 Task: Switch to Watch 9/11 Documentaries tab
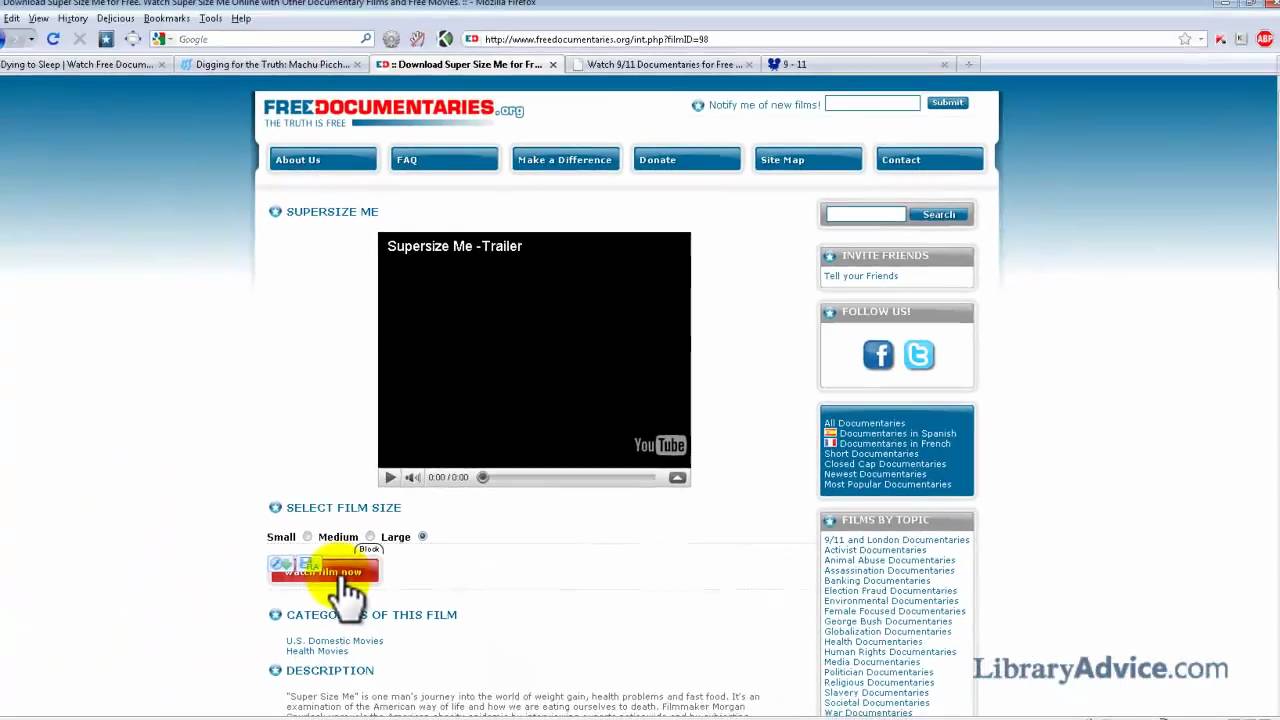[664, 64]
